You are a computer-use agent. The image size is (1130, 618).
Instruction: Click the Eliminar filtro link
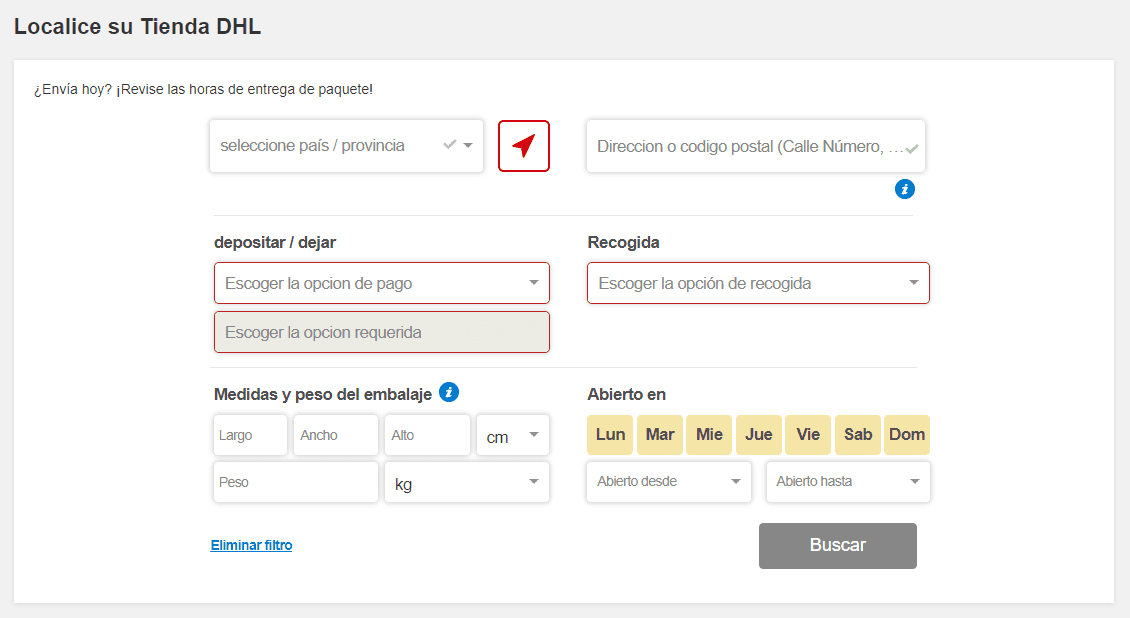[x=251, y=544]
